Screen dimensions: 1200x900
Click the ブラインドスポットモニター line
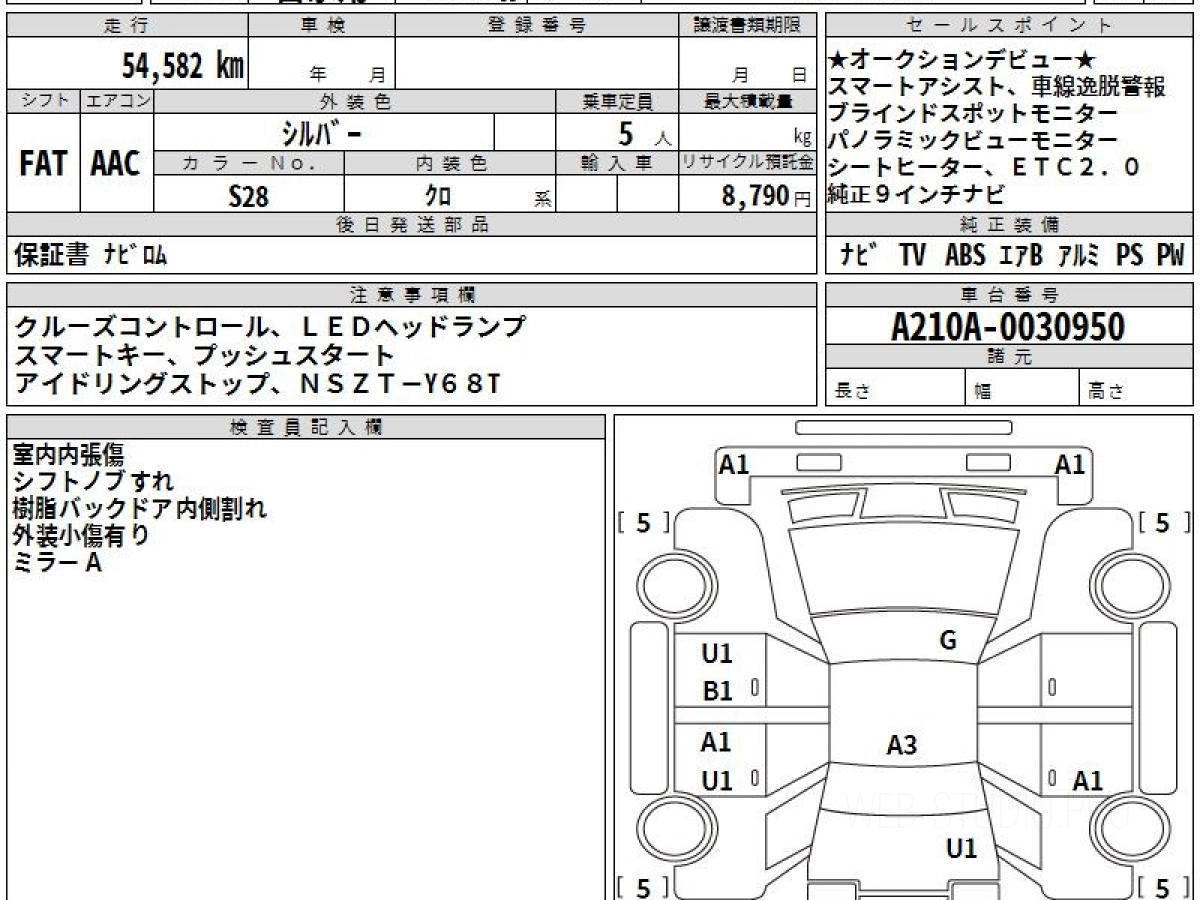pos(973,113)
